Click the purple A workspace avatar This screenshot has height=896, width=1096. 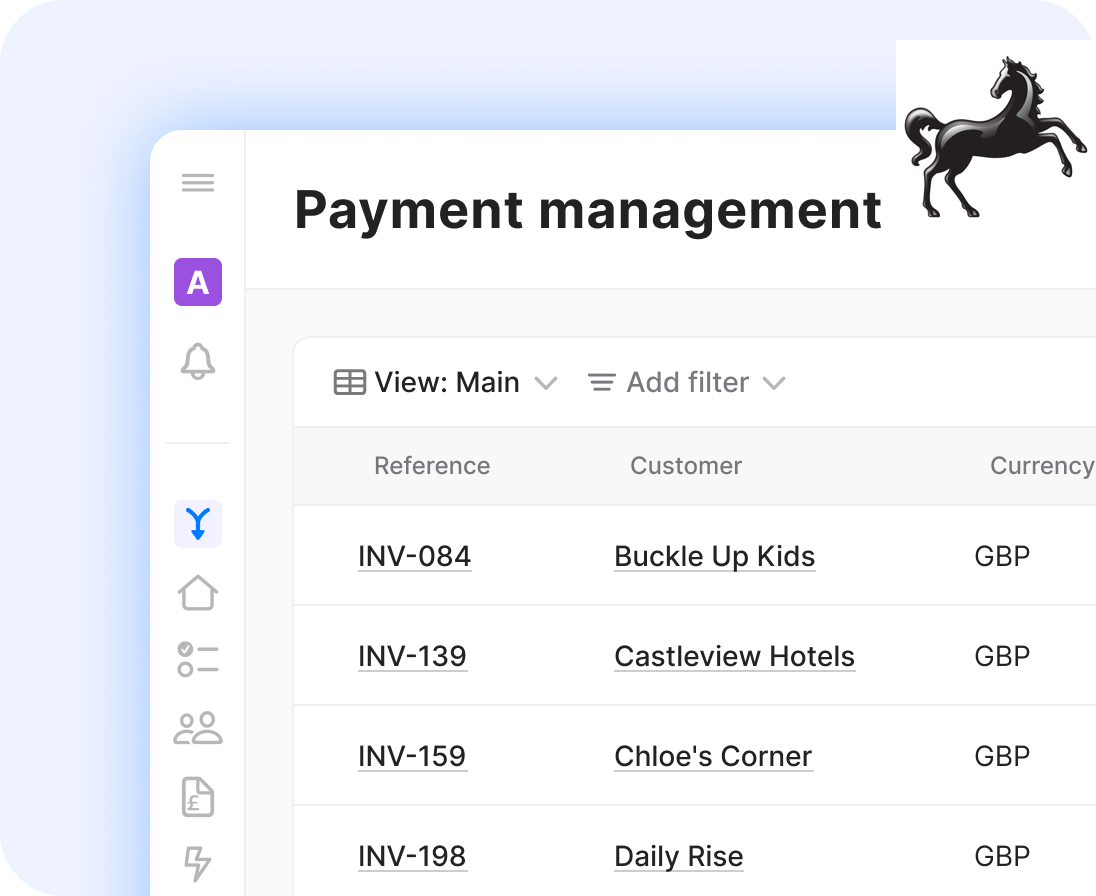pyautogui.click(x=198, y=282)
